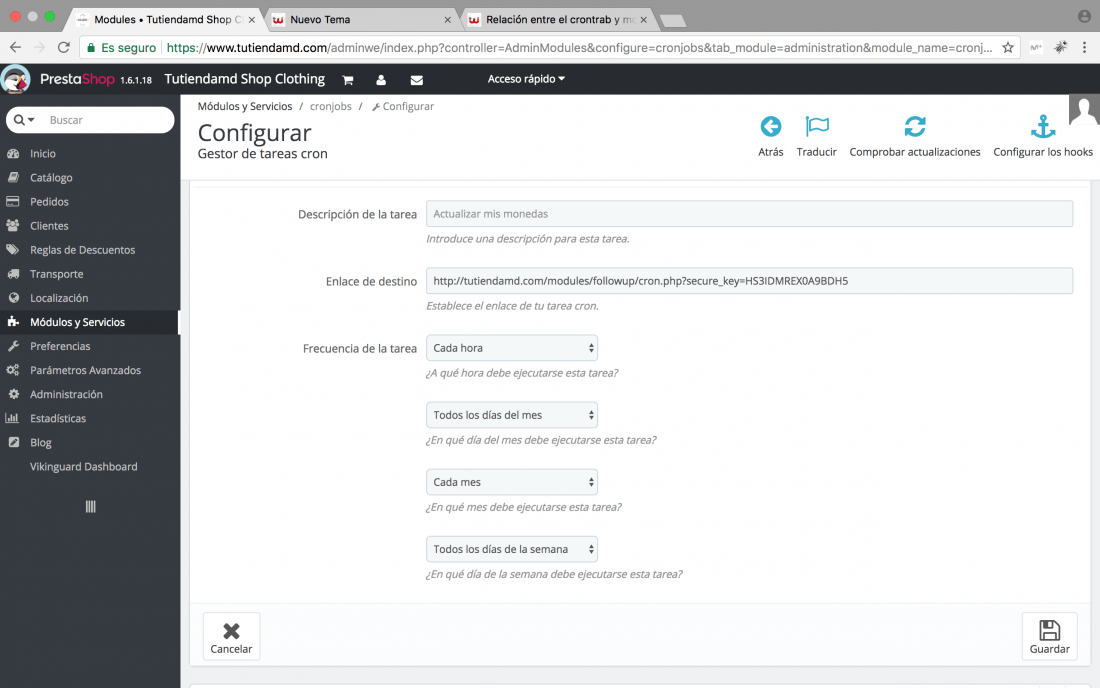The height and width of the screenshot is (688, 1100).
Task: Click green padlock secure icon
Action: coord(90,48)
